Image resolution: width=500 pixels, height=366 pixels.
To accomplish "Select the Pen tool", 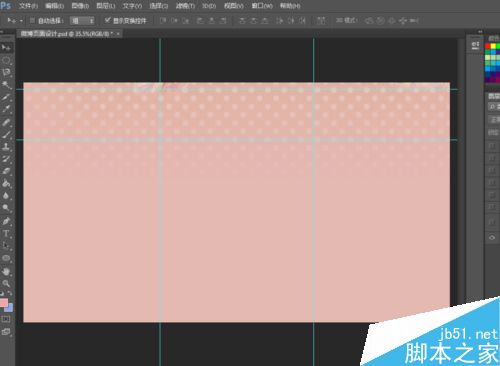I will coord(6,221).
